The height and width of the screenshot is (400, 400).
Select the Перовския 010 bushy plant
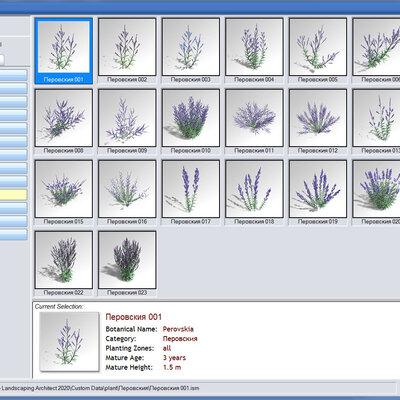(191, 118)
